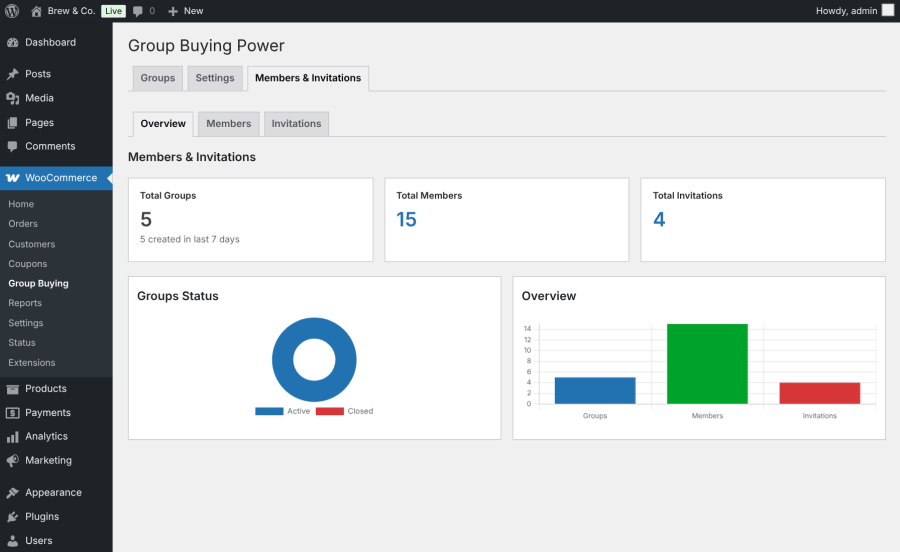
Task: Click the WooCommerce logo icon
Action: [13, 178]
